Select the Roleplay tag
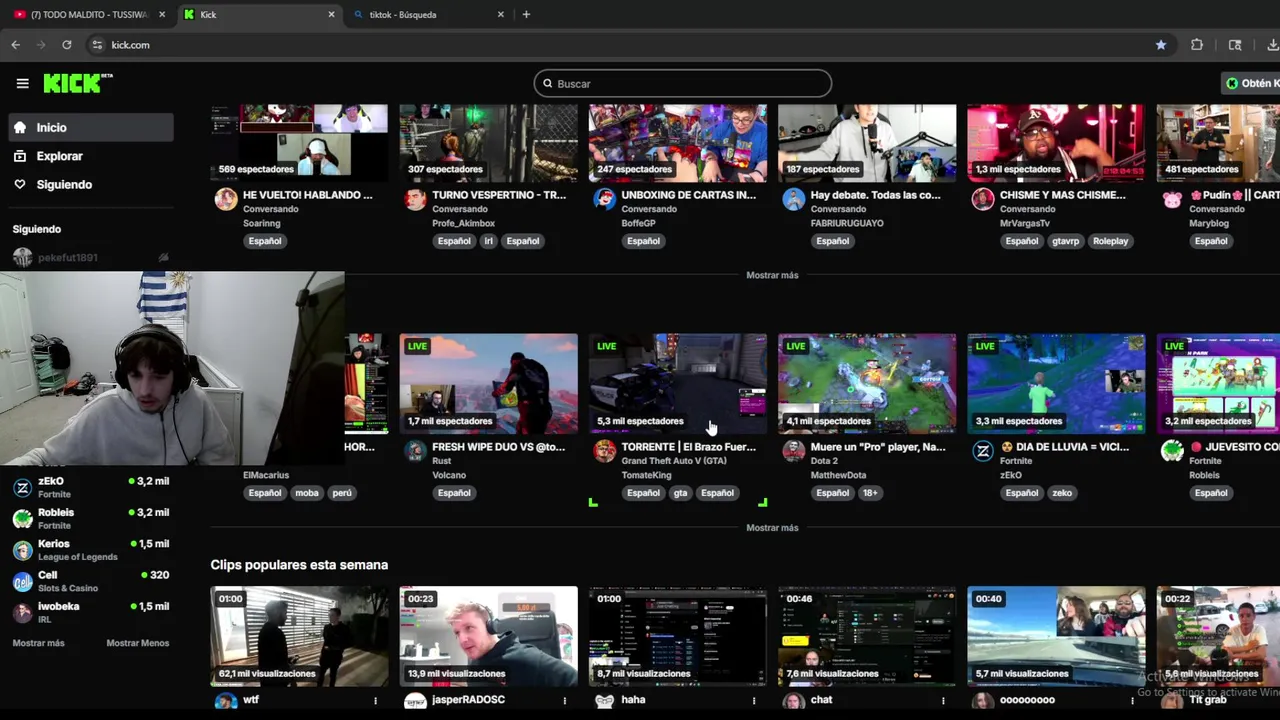Viewport: 1280px width, 720px height. pyautogui.click(x=1110, y=241)
